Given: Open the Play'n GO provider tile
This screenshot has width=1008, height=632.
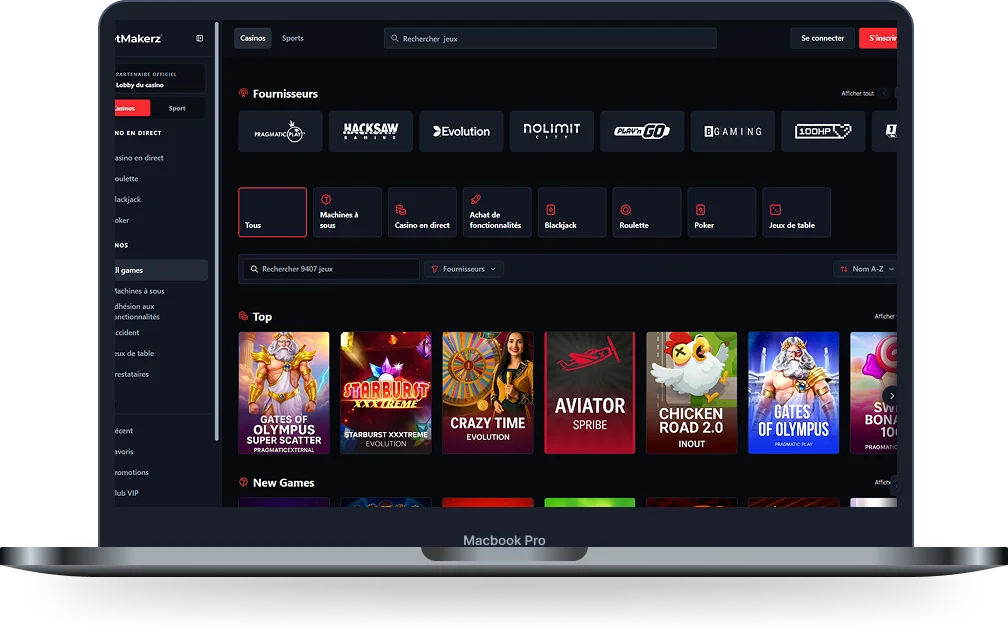Looking at the screenshot, I should (x=642, y=131).
